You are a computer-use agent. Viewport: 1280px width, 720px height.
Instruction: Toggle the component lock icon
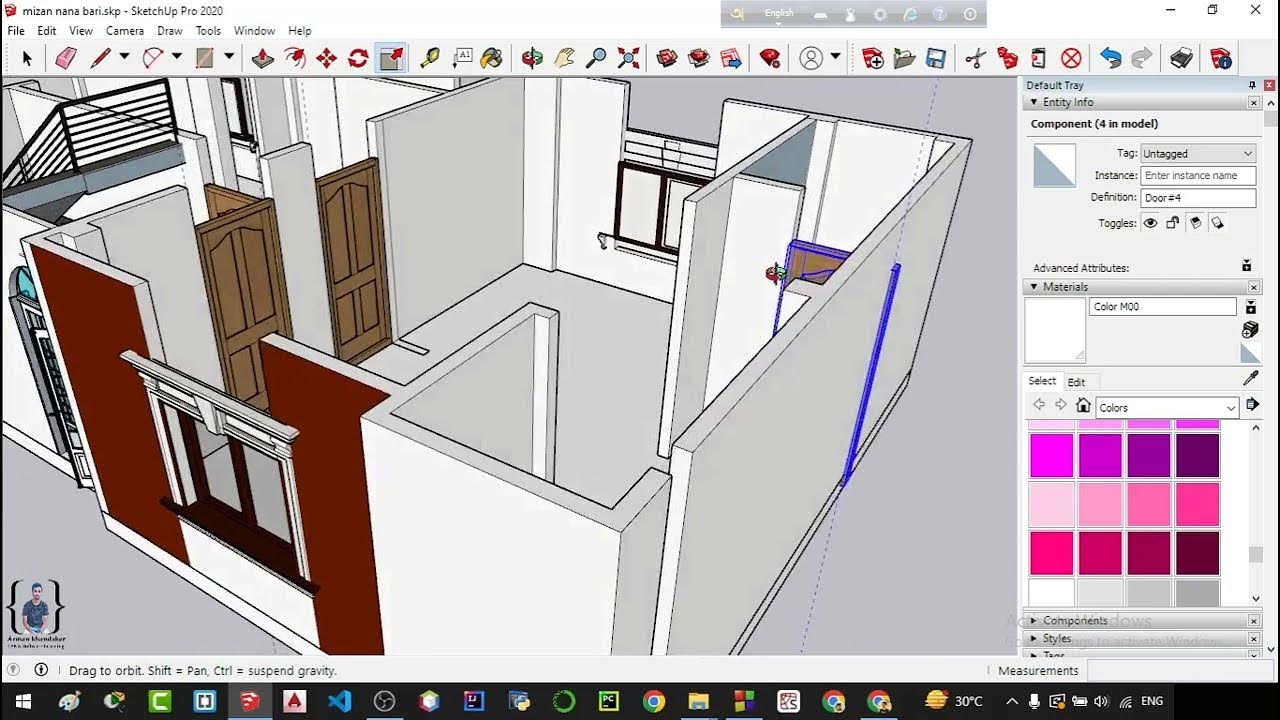click(x=1173, y=223)
